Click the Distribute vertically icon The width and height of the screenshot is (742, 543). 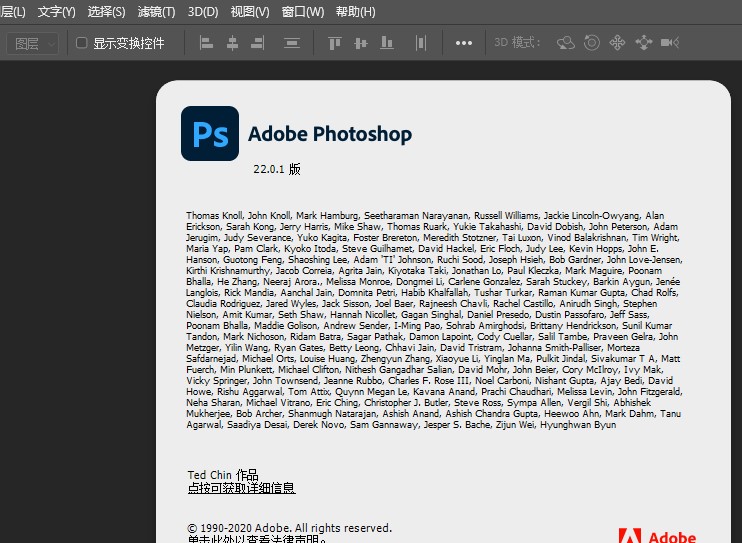(292, 43)
